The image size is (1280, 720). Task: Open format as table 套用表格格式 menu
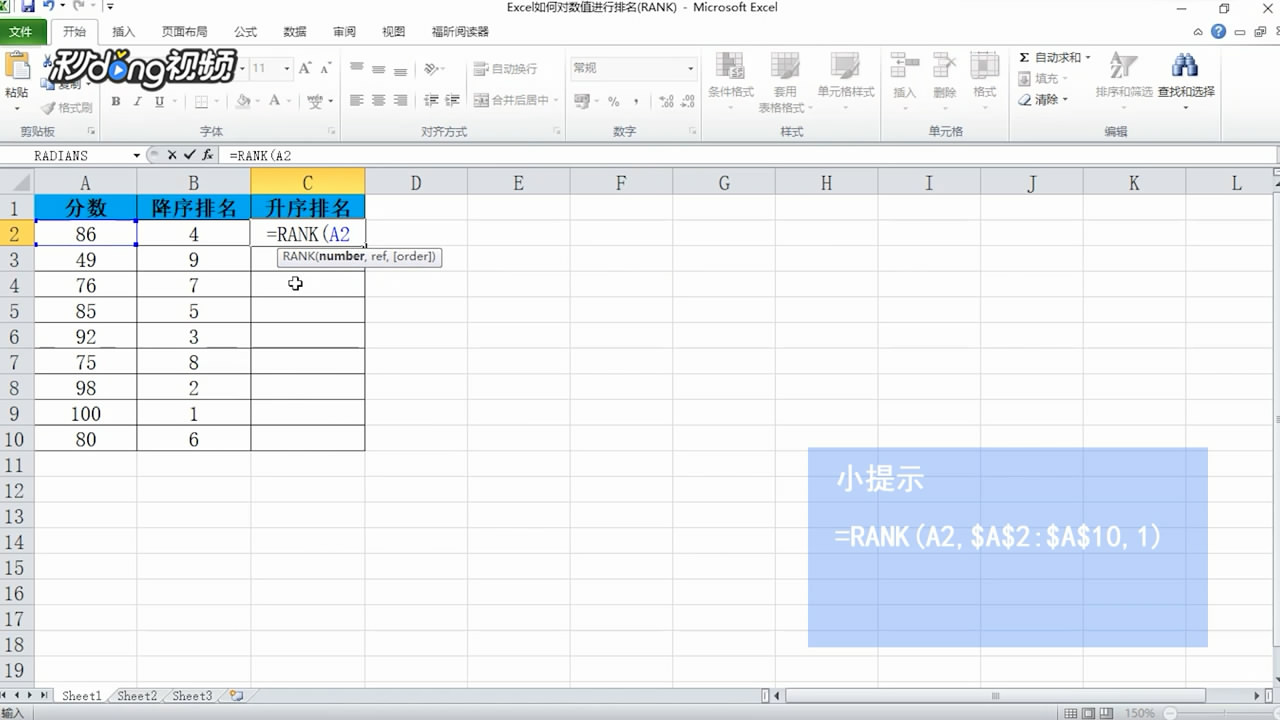point(784,80)
